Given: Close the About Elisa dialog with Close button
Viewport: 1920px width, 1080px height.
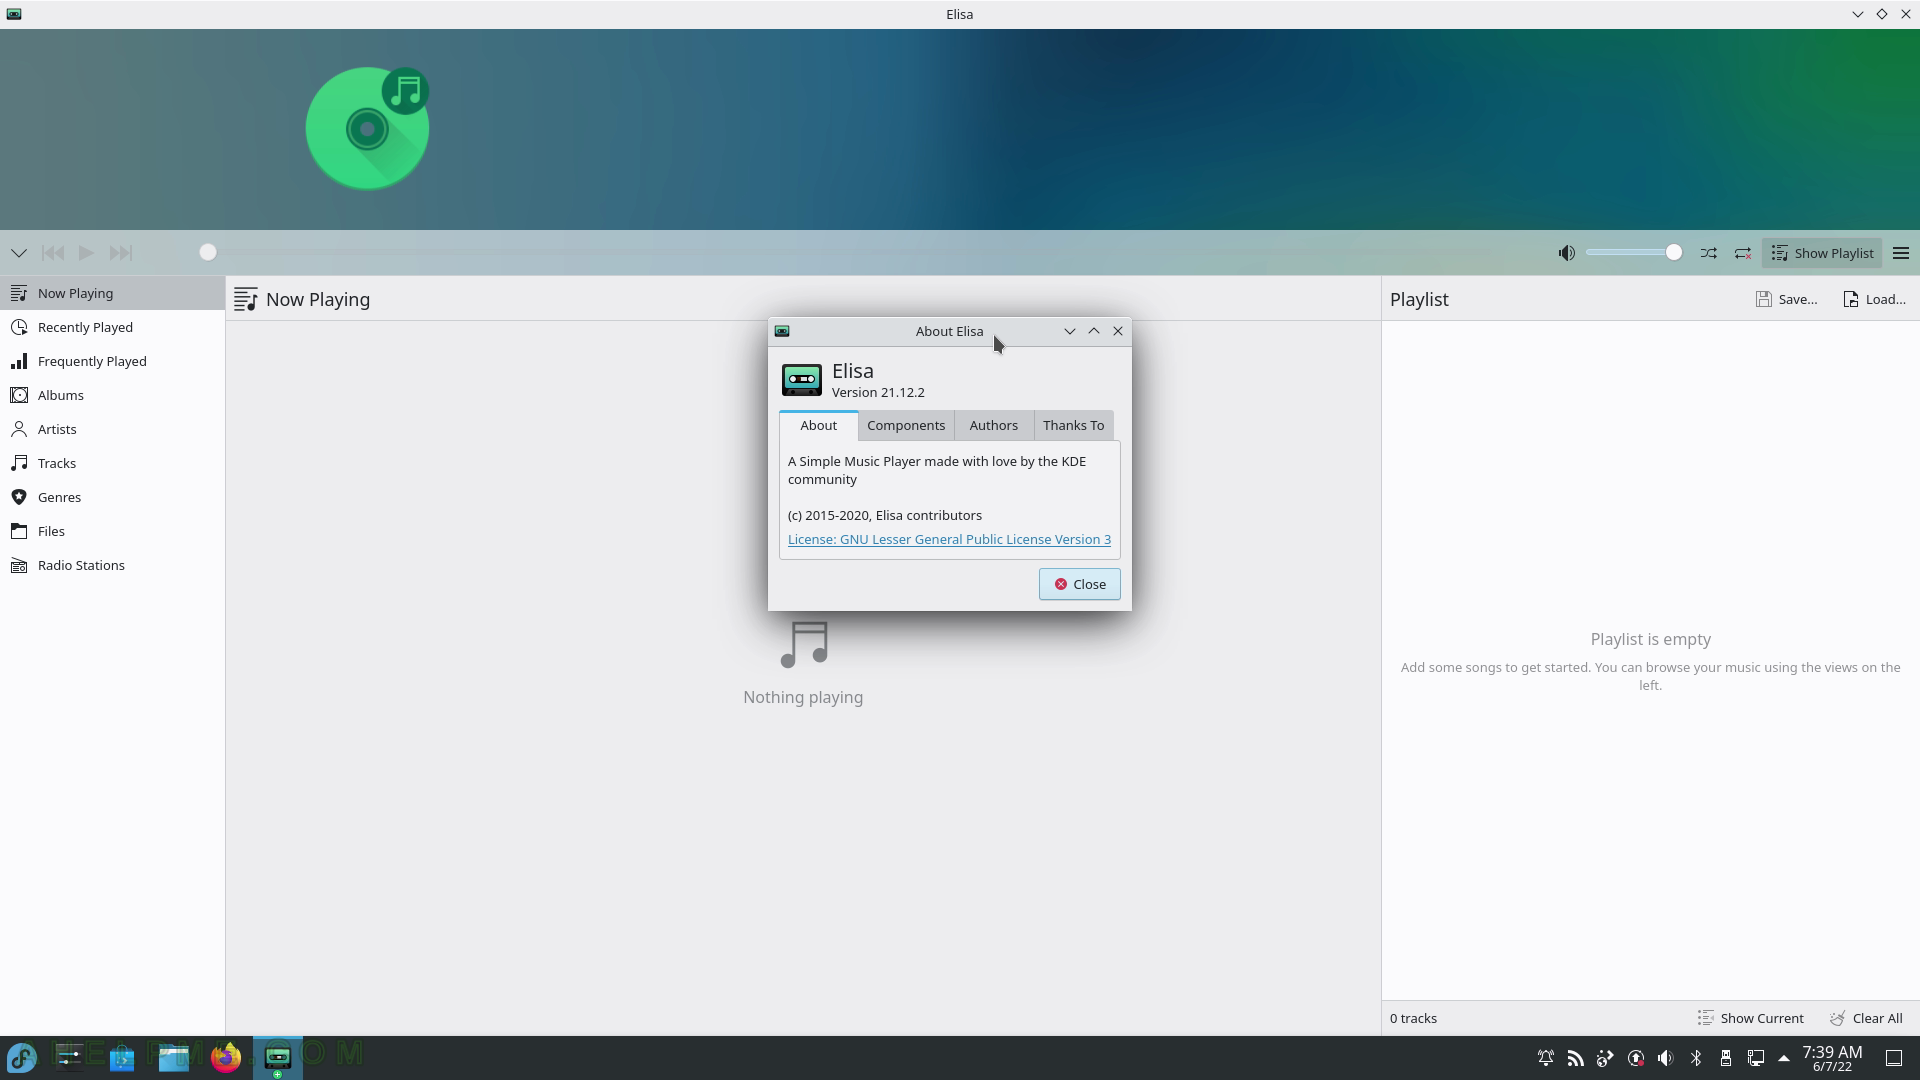Looking at the screenshot, I should (x=1079, y=584).
